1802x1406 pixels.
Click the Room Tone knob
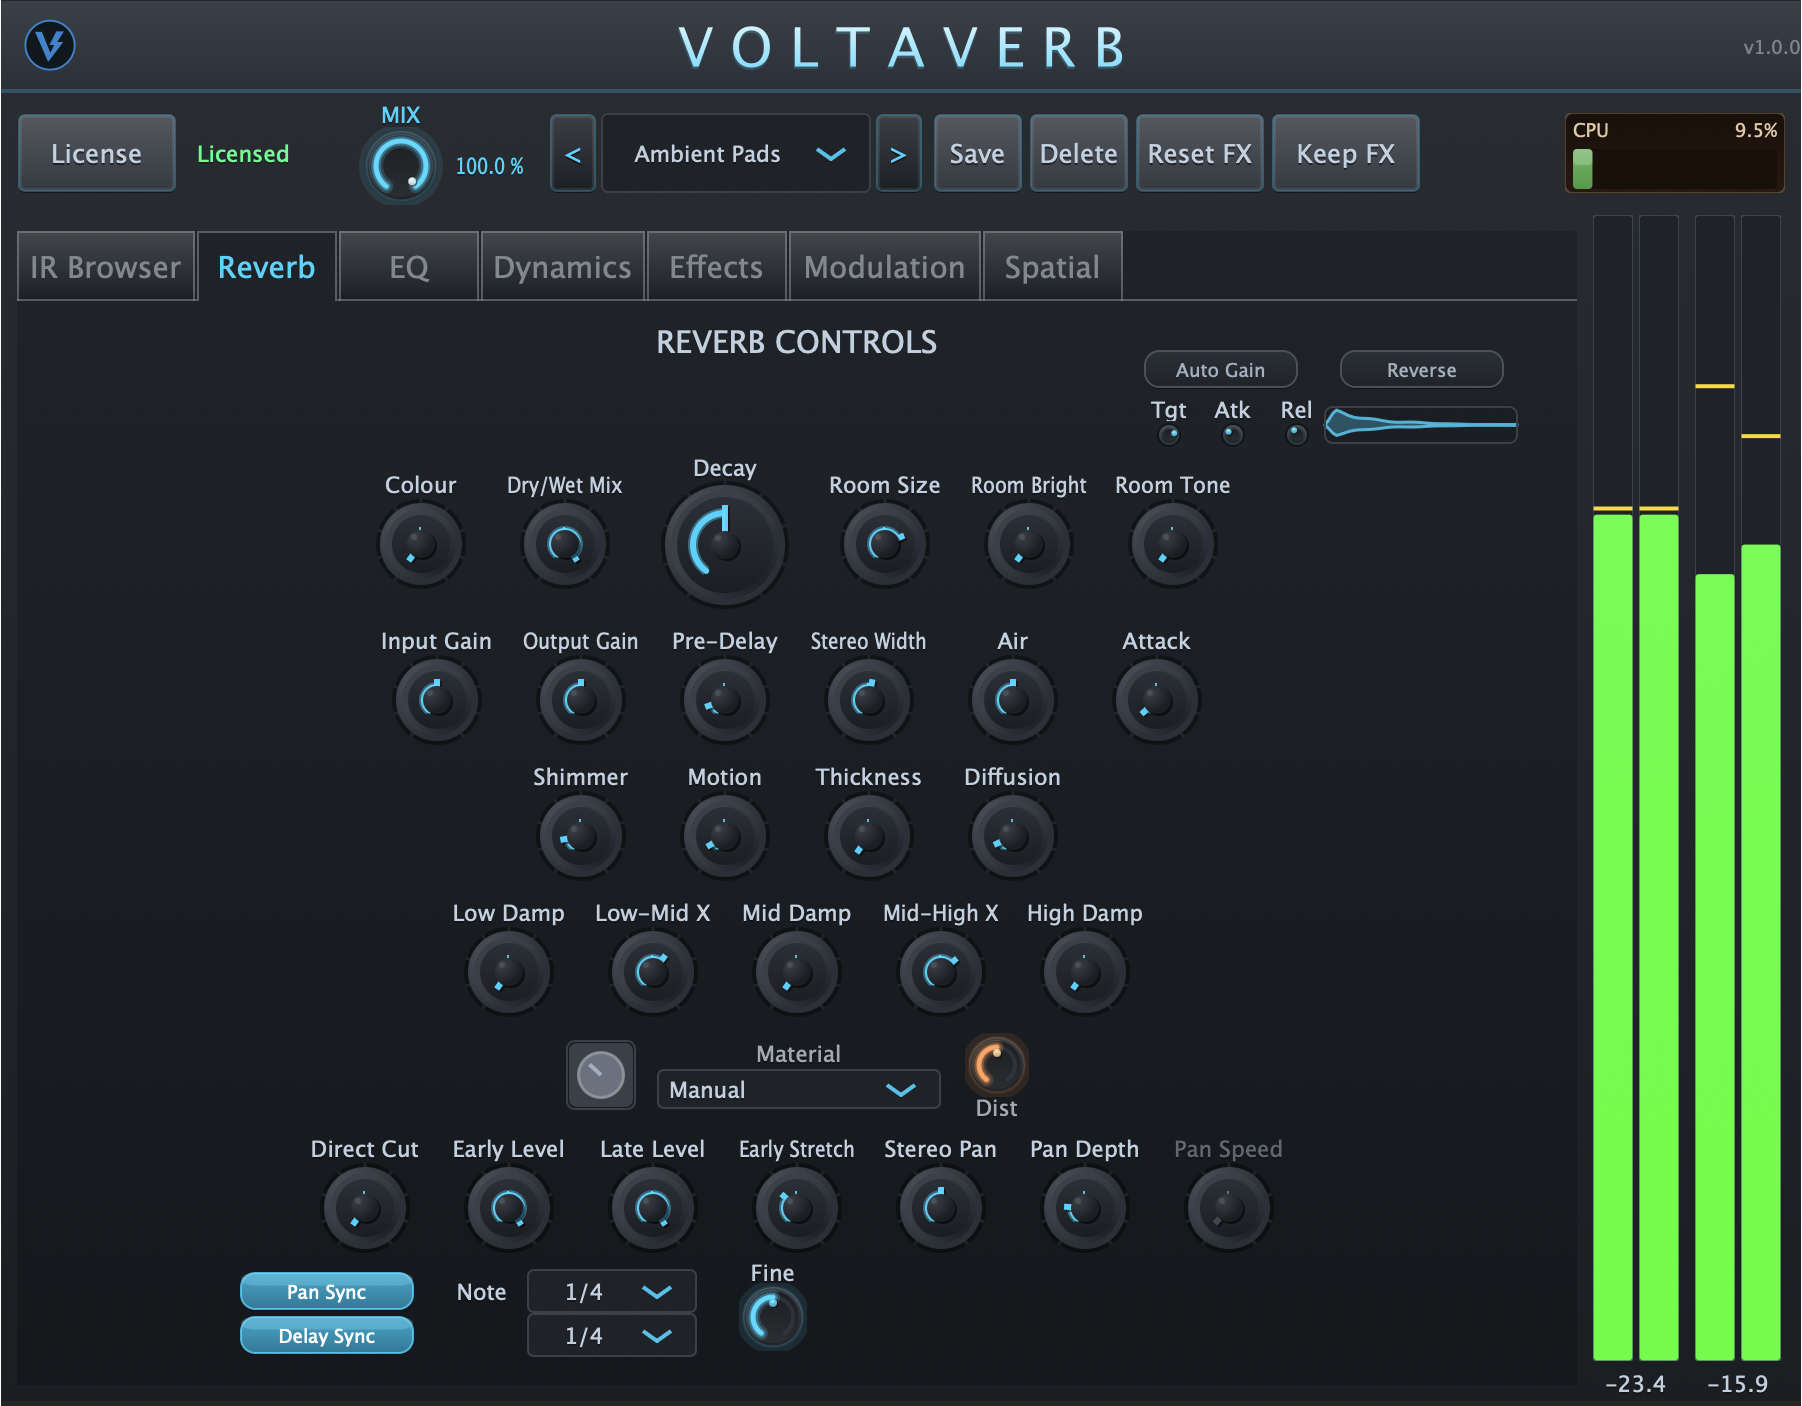coord(1173,545)
